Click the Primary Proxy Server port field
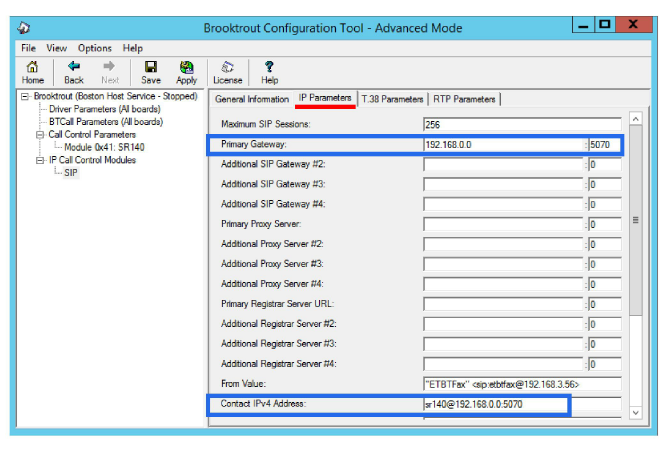The width and height of the screenshot is (667, 454). 605,224
